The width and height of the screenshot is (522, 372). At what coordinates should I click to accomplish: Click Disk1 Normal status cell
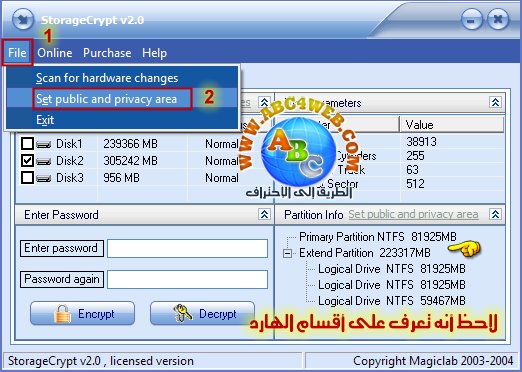coord(222,144)
